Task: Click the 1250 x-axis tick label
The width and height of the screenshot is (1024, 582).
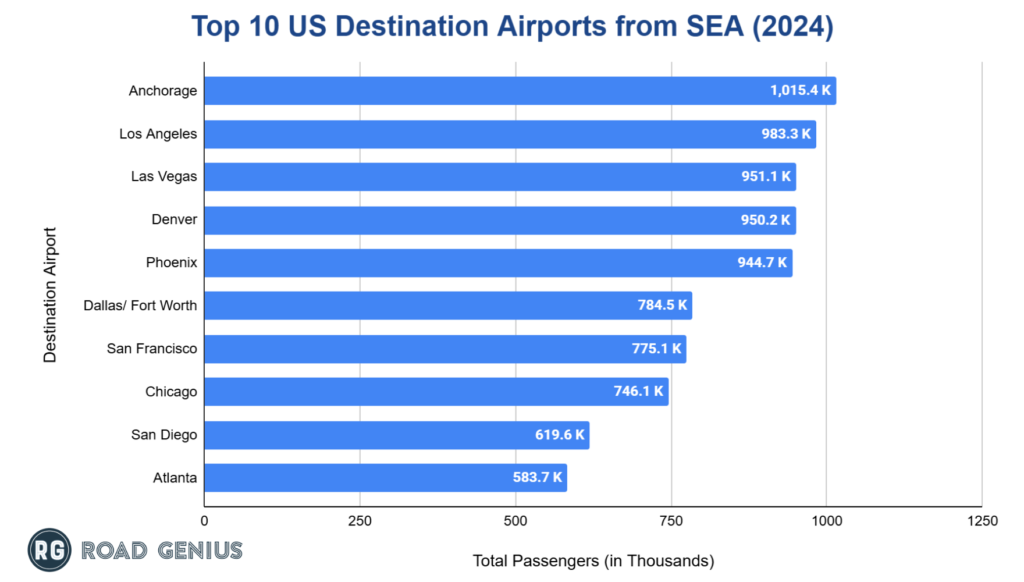Action: (983, 520)
